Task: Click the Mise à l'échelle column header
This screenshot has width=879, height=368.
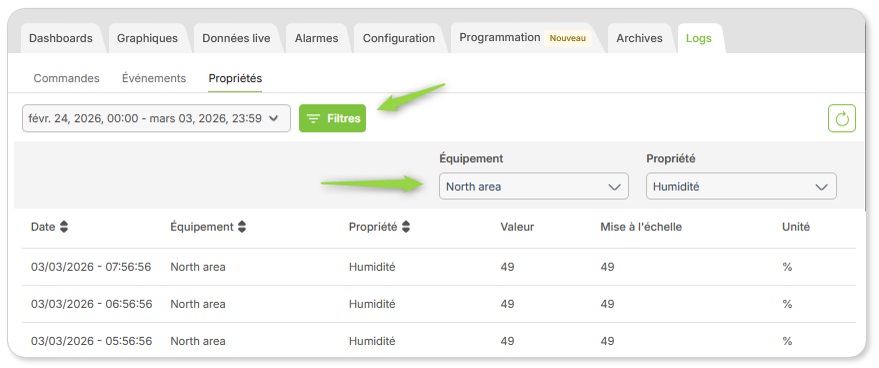Action: tap(641, 227)
